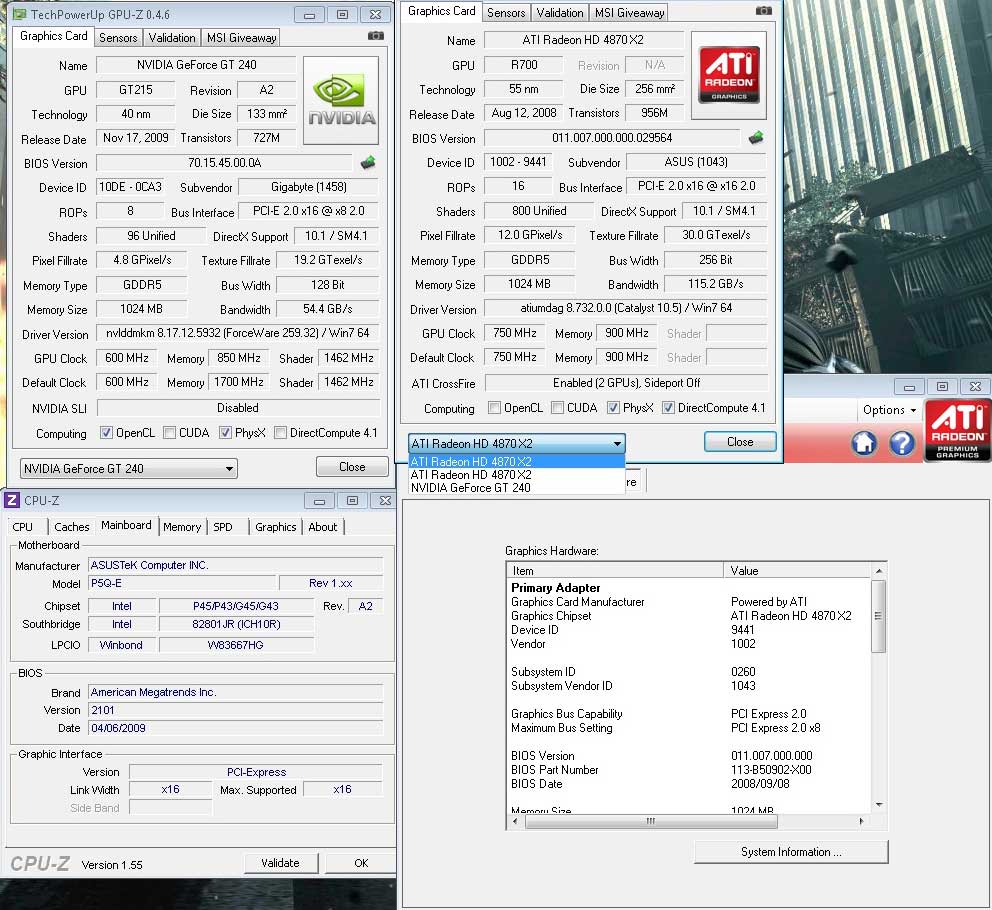
Task: Click the CPU-Z purple Z title icon
Action: (11, 500)
